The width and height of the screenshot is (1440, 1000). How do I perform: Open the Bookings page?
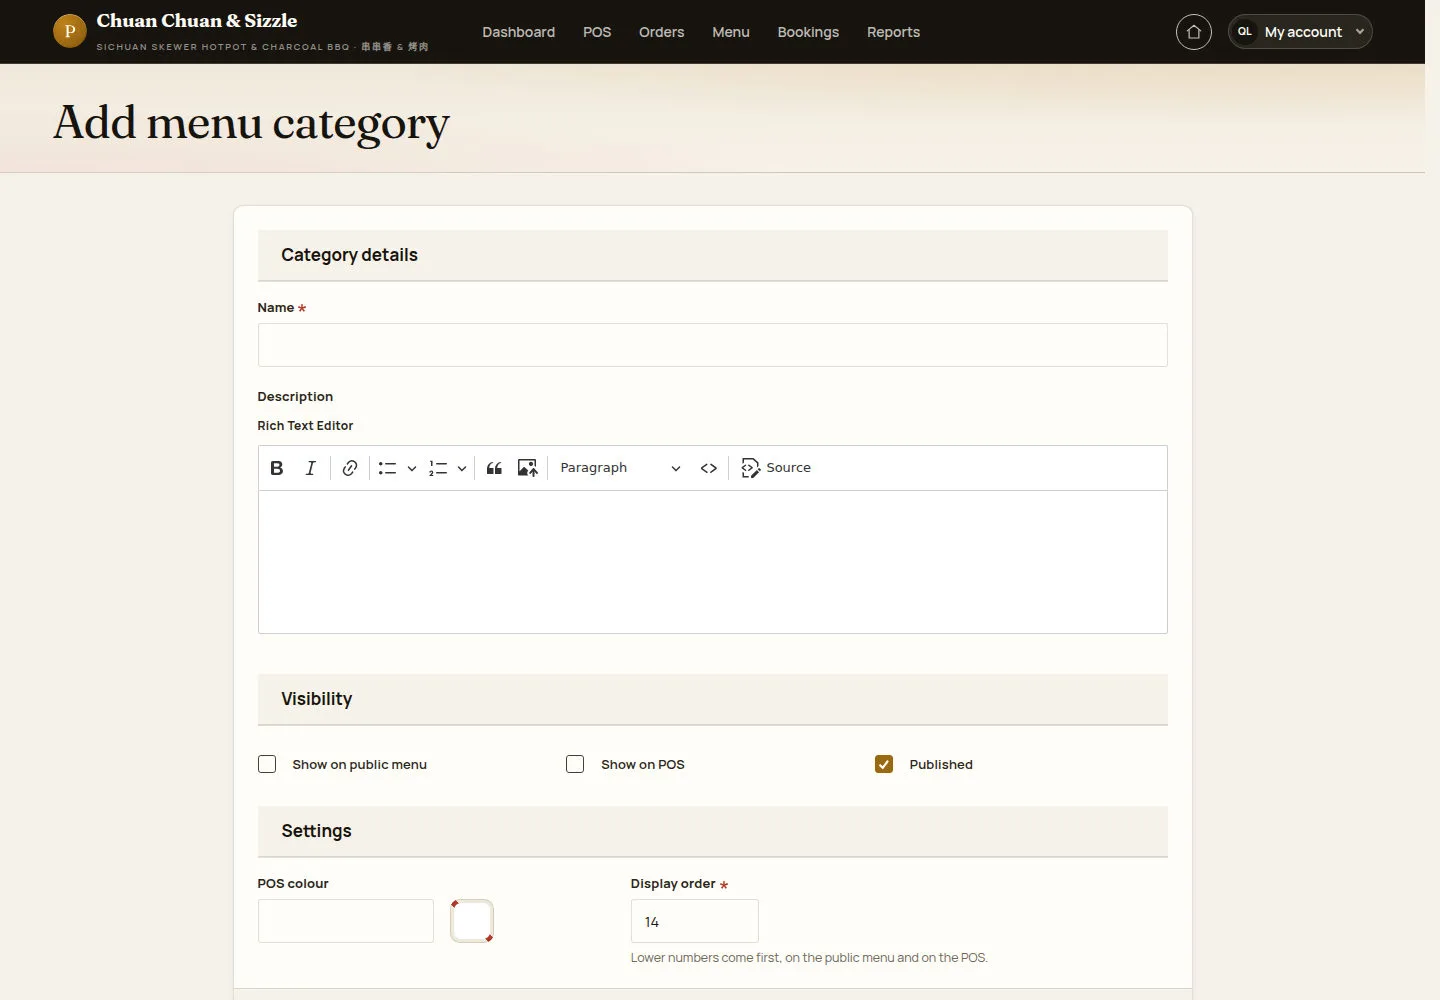808,32
